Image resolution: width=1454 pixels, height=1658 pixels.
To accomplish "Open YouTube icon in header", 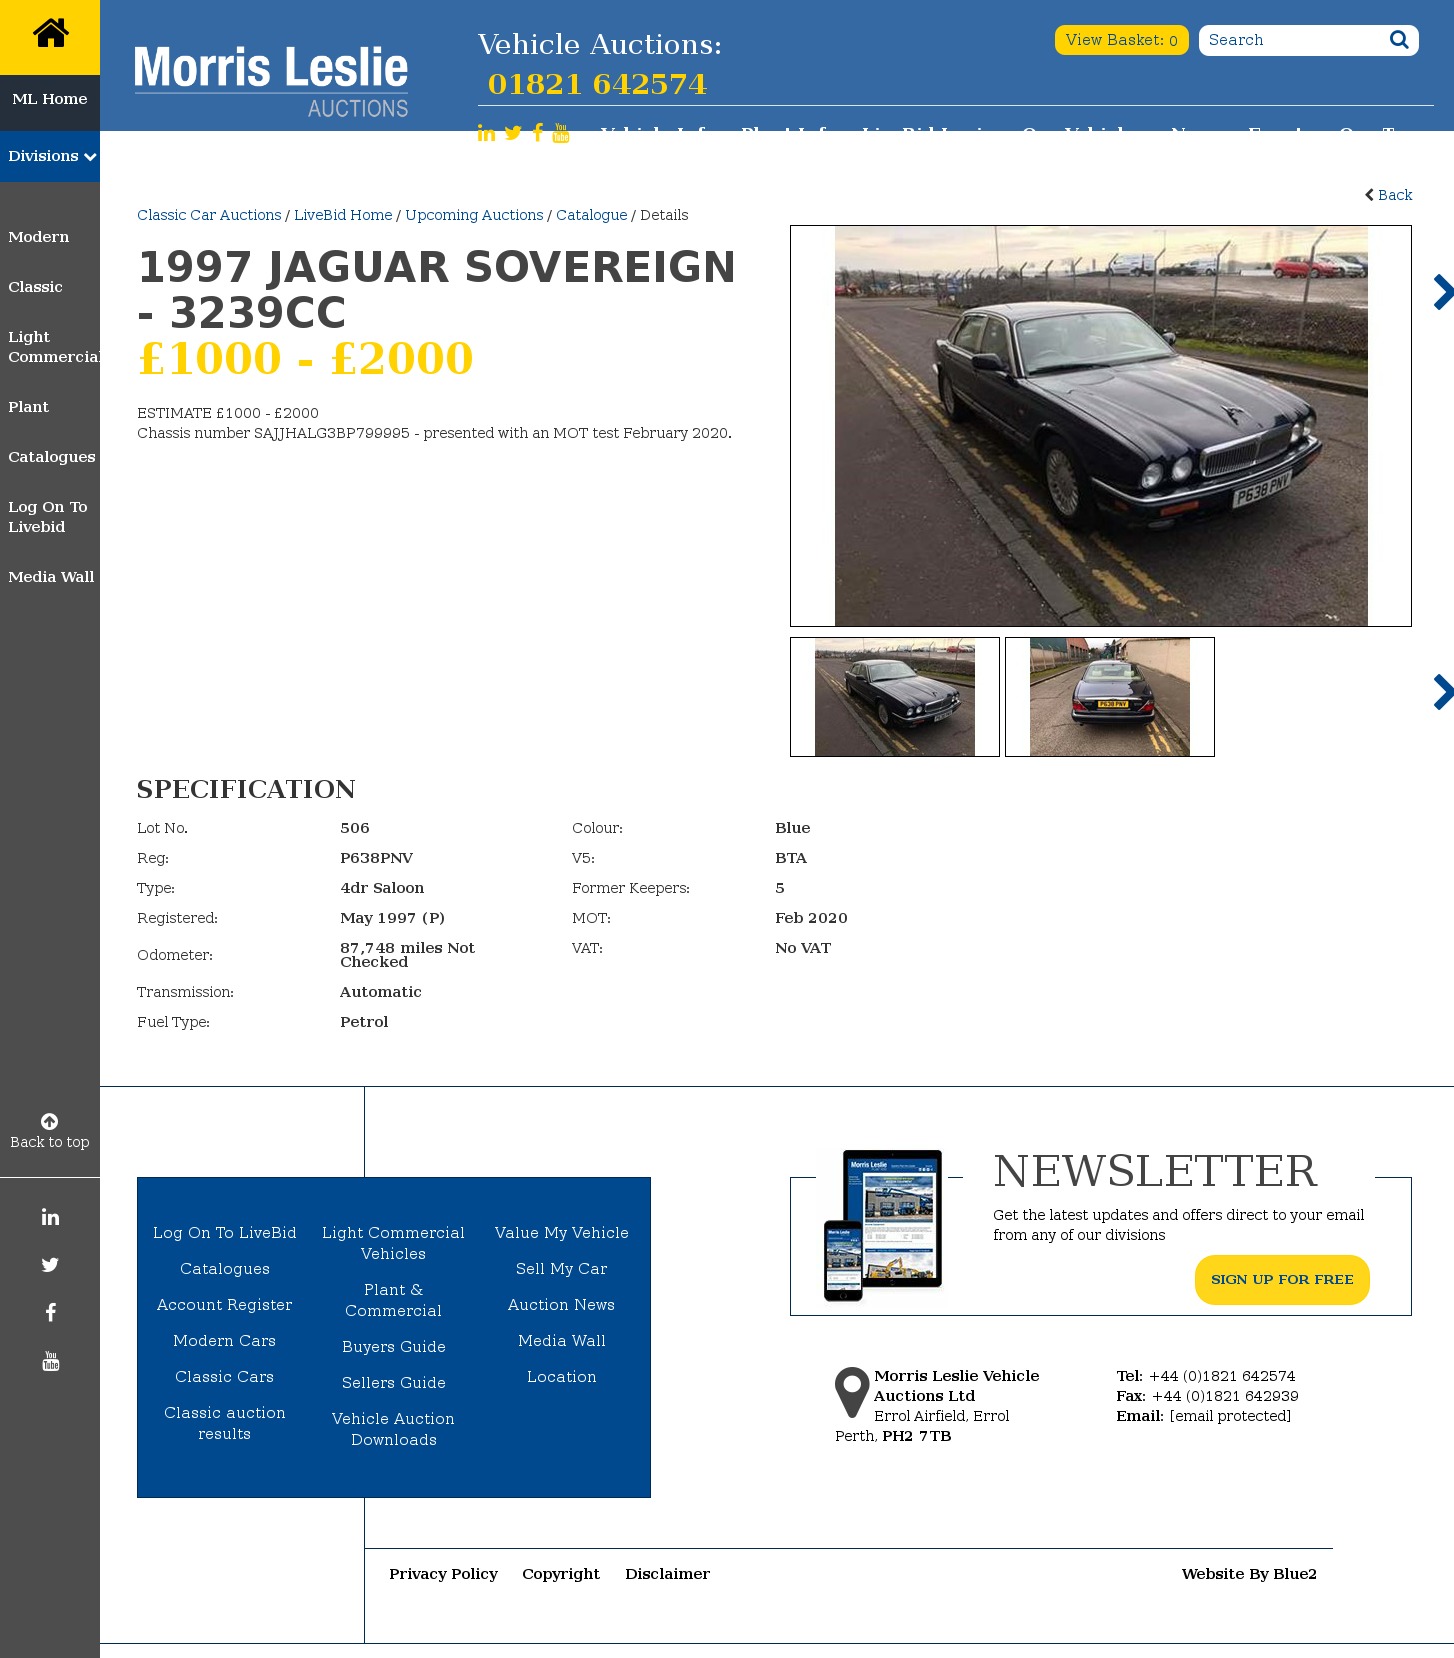I will [561, 133].
